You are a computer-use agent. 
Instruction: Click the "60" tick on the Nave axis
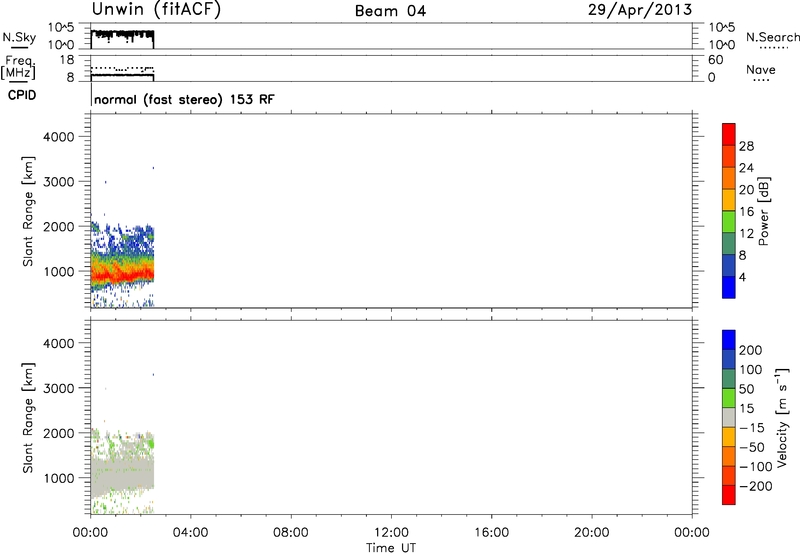coord(716,60)
